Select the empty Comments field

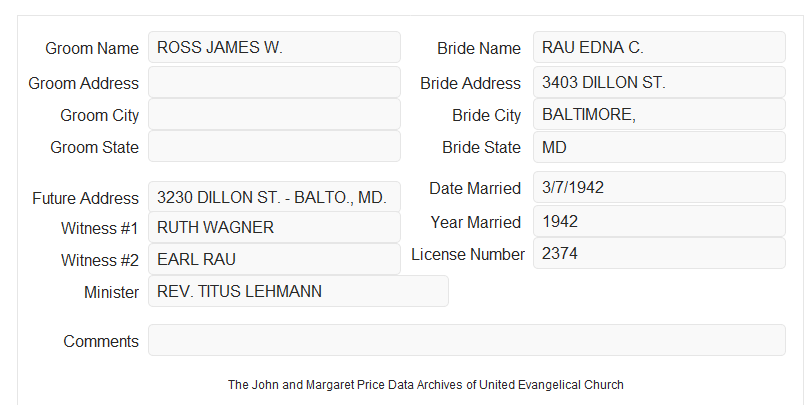coord(467,340)
